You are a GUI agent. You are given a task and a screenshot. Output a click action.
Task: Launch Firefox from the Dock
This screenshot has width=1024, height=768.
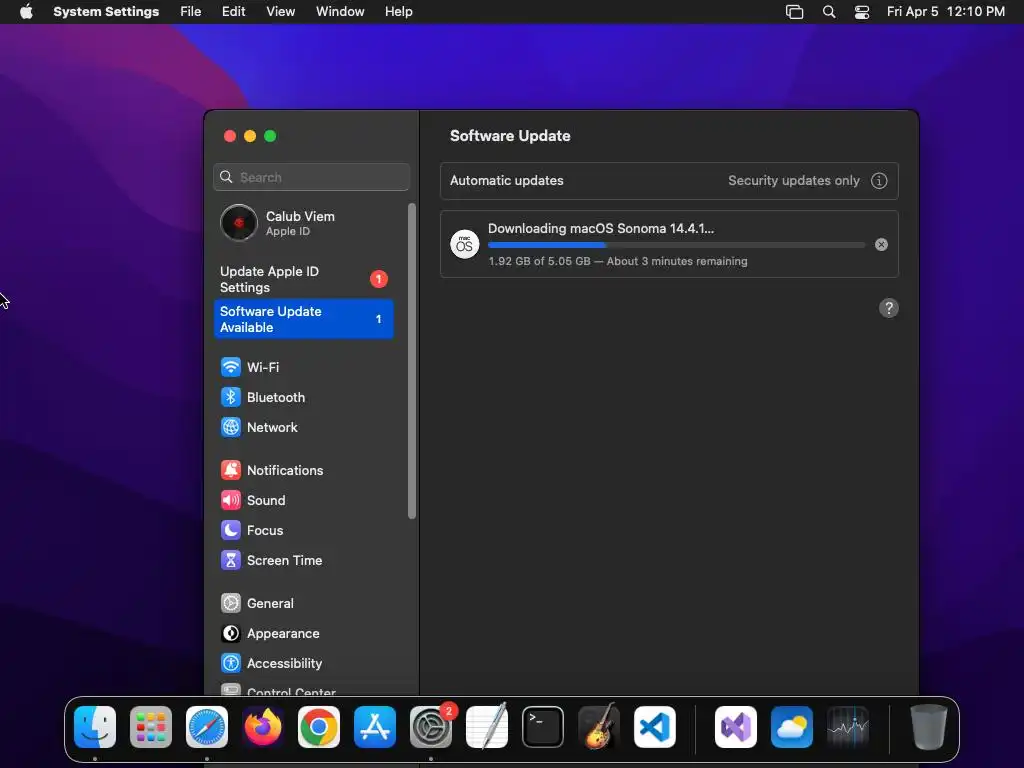[263, 727]
